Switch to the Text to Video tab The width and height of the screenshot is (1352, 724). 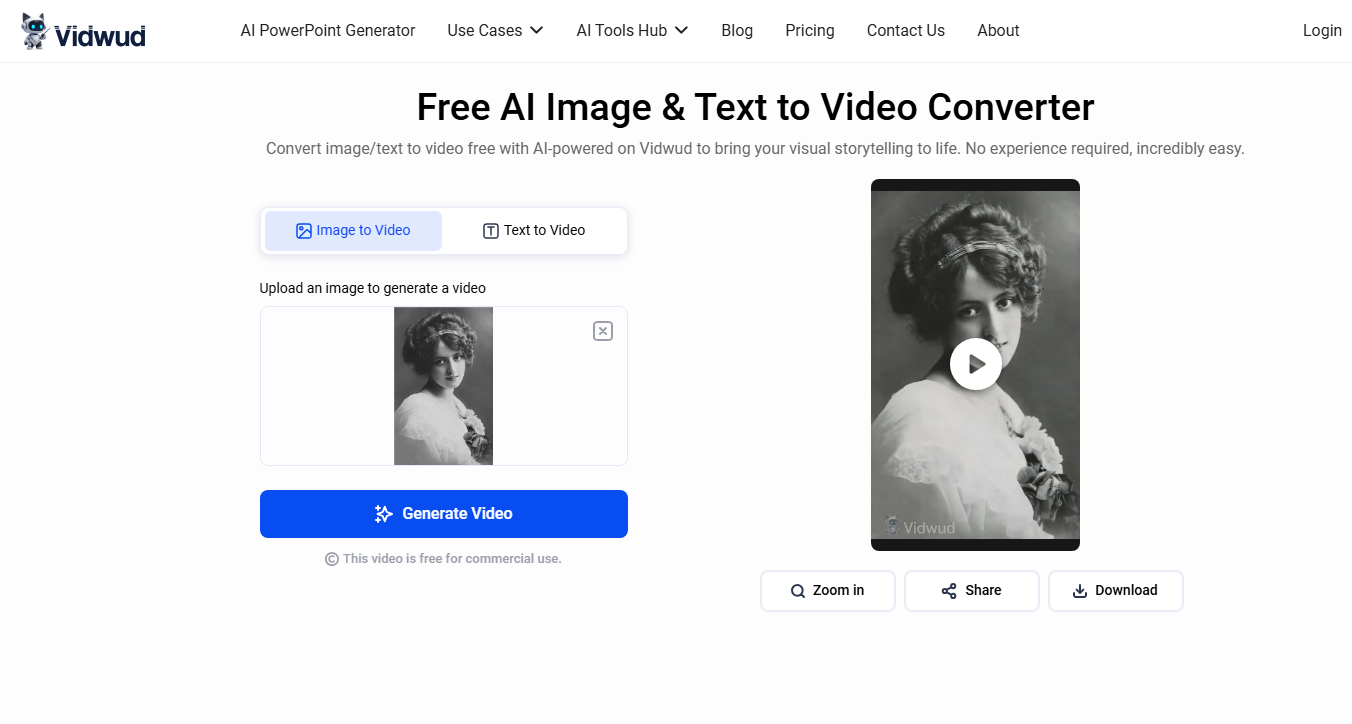[x=534, y=231]
